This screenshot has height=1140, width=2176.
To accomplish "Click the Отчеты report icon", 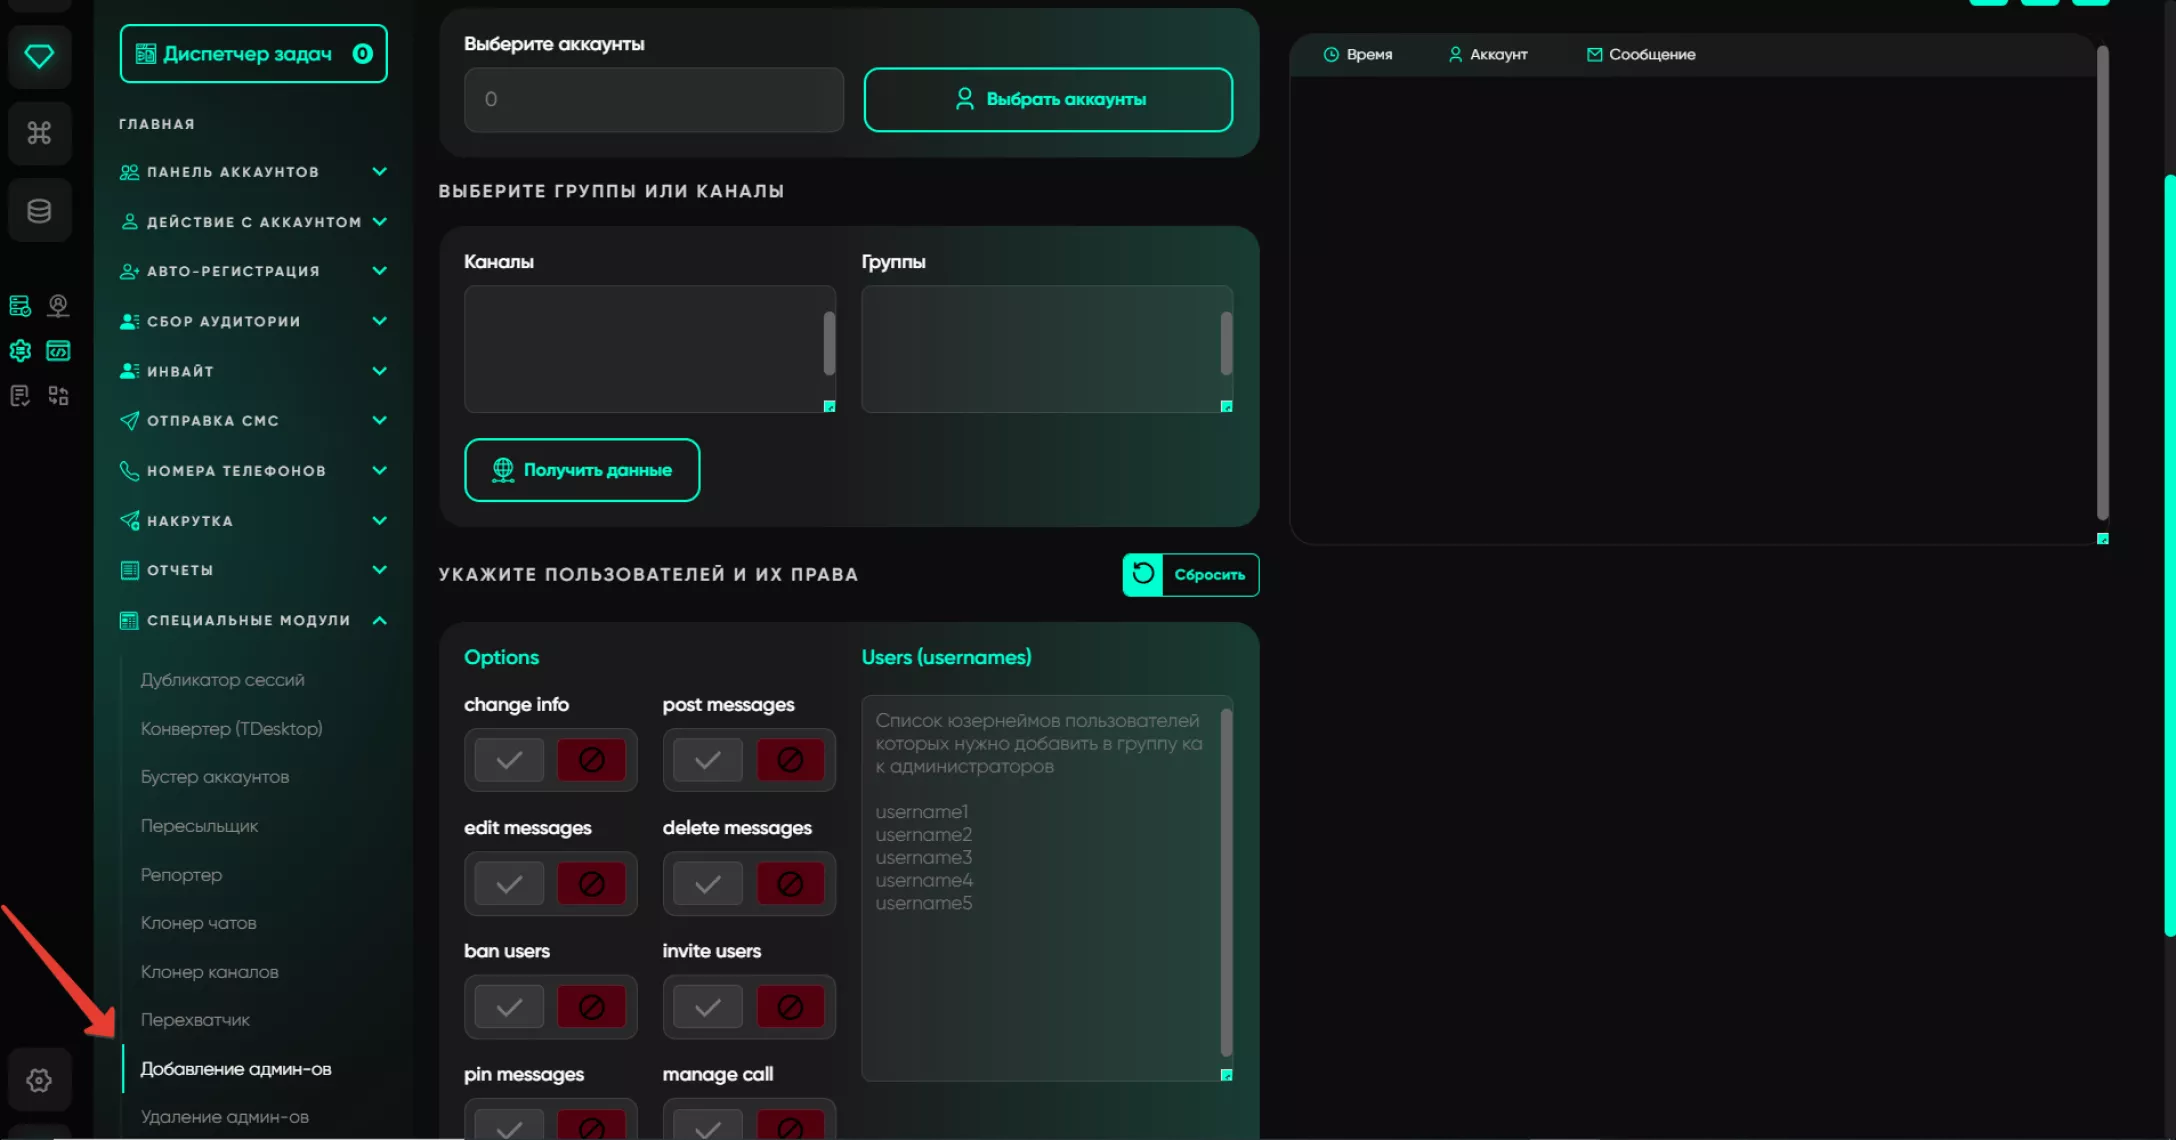I will (x=129, y=570).
